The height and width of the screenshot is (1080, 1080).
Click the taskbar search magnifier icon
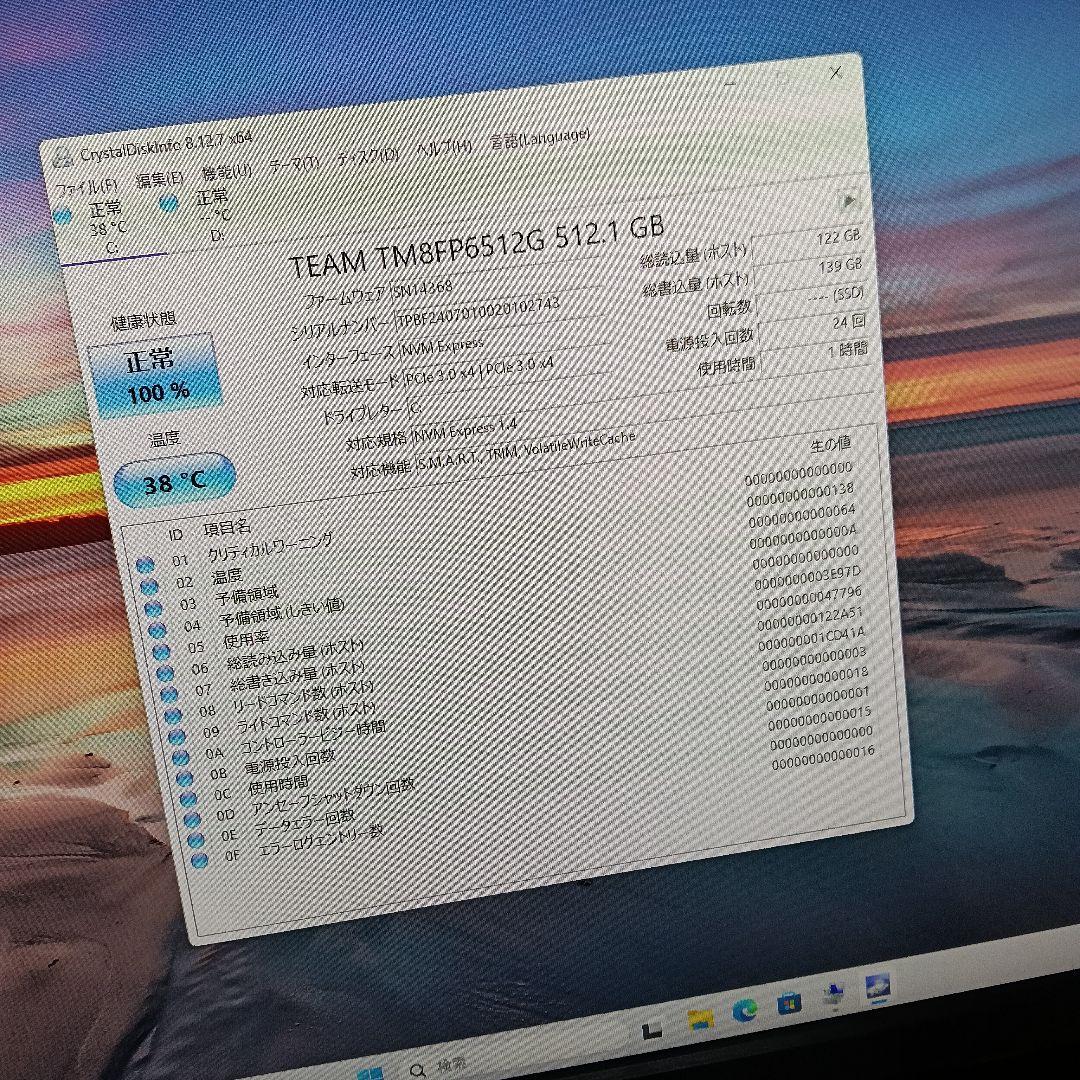click(x=417, y=1070)
